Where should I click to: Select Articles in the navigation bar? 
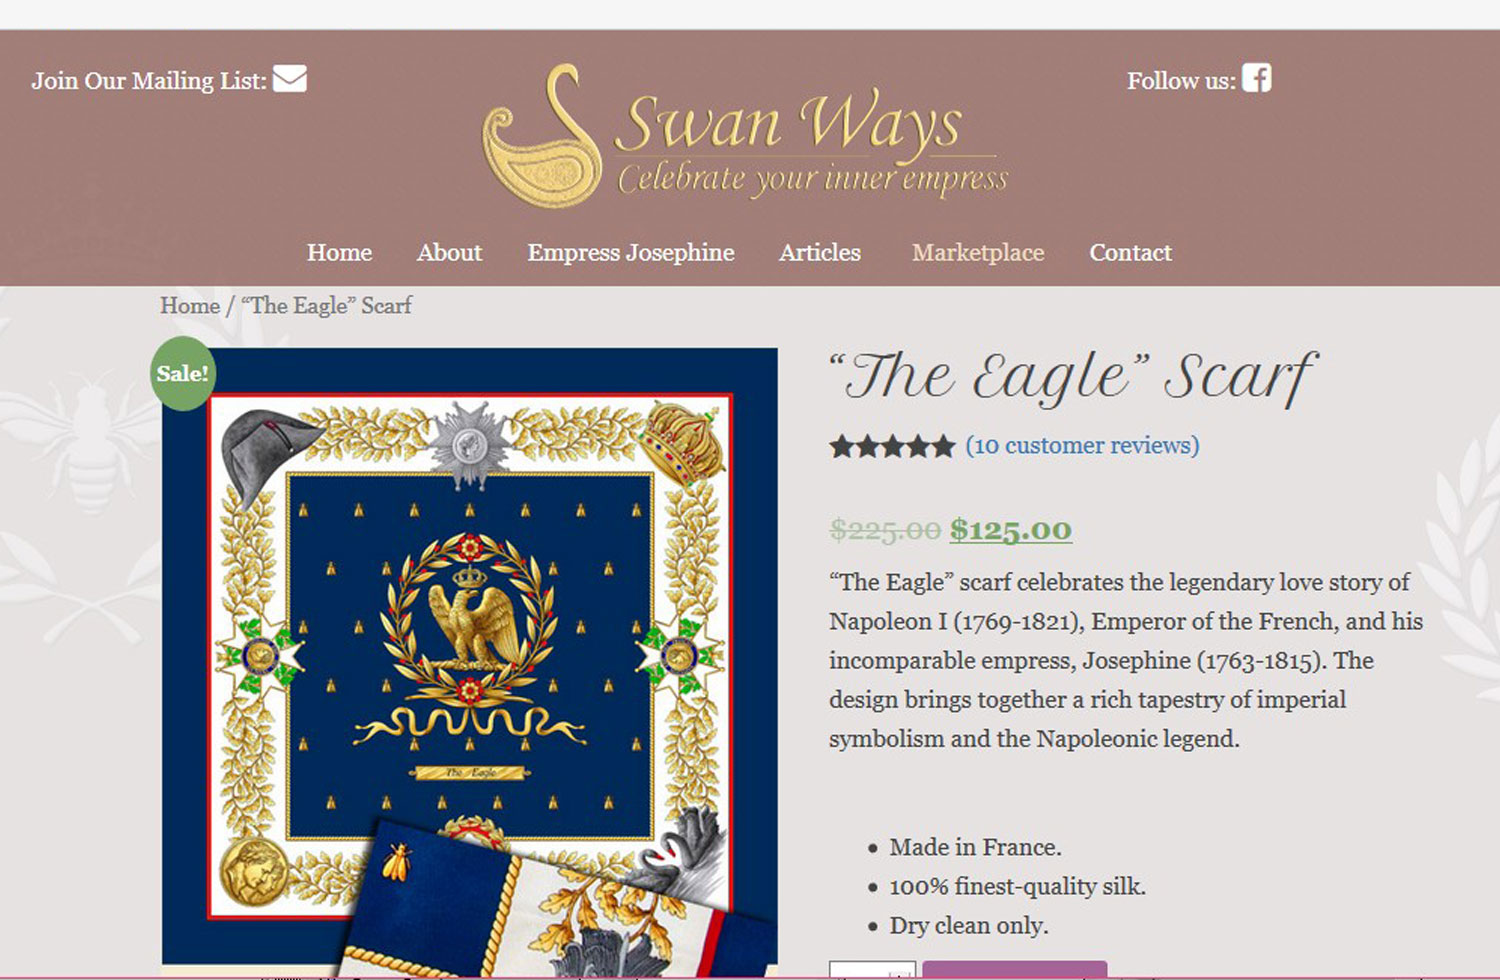click(x=820, y=253)
